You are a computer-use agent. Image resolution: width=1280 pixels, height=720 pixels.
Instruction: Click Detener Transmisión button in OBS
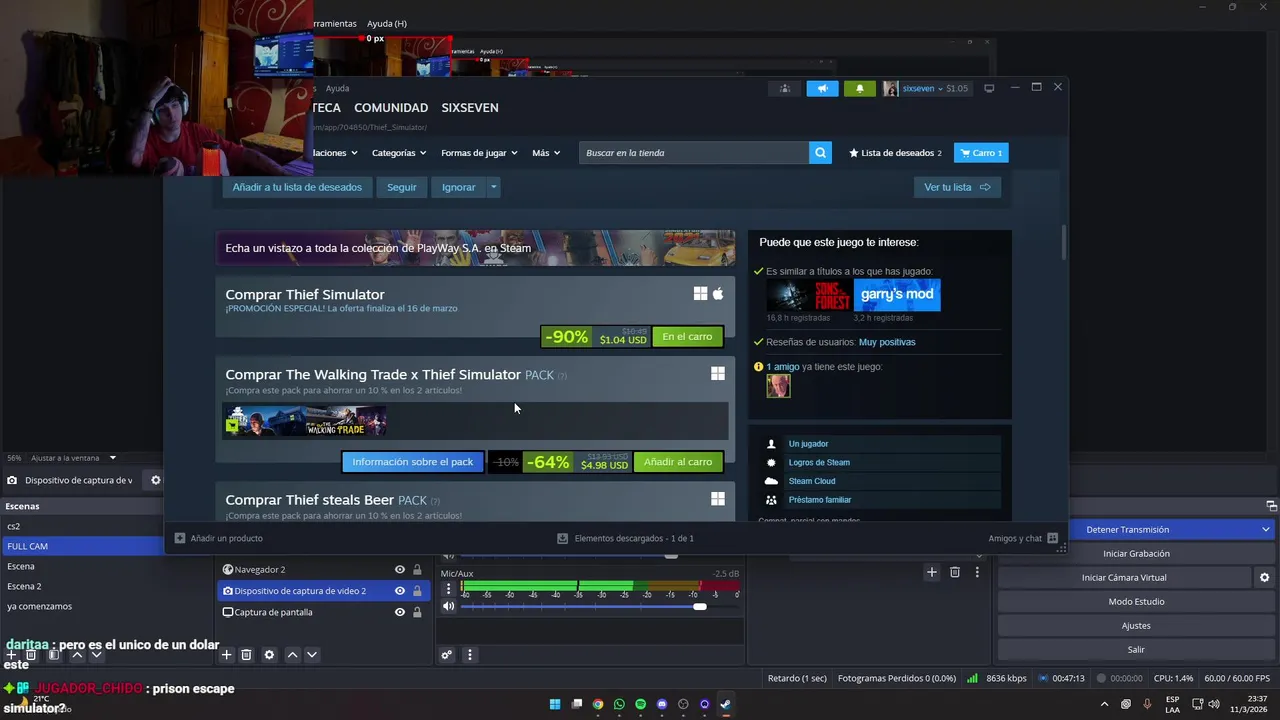point(1127,529)
